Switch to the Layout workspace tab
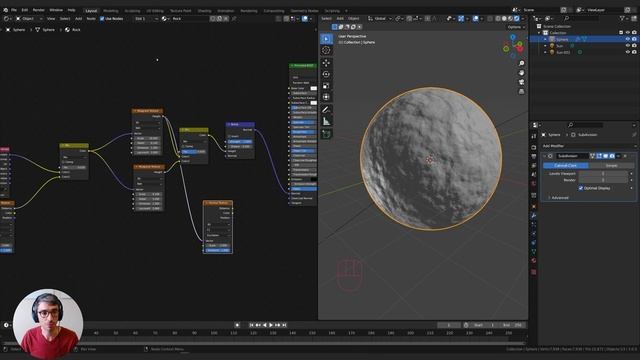This screenshot has height=360, width=640. coord(91,11)
